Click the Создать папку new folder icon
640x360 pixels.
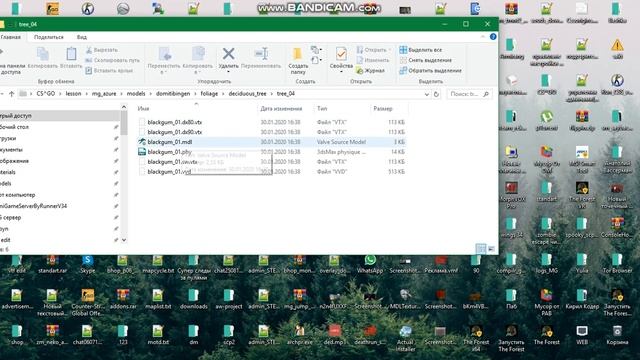pos(298,54)
